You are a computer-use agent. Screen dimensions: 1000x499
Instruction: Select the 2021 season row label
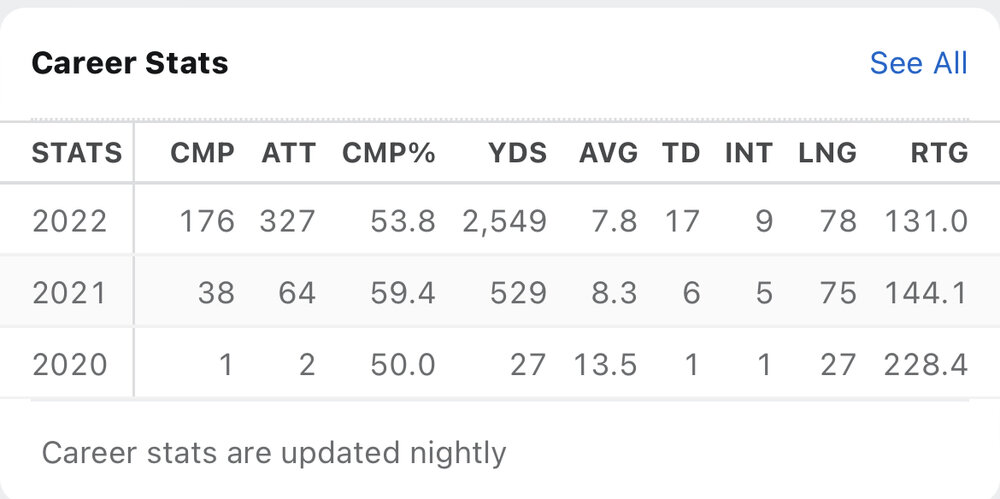click(68, 292)
